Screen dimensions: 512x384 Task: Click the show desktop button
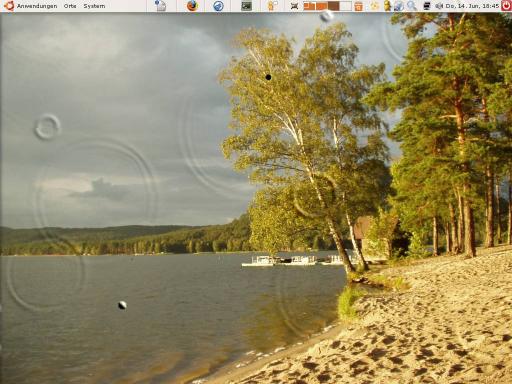294,6
